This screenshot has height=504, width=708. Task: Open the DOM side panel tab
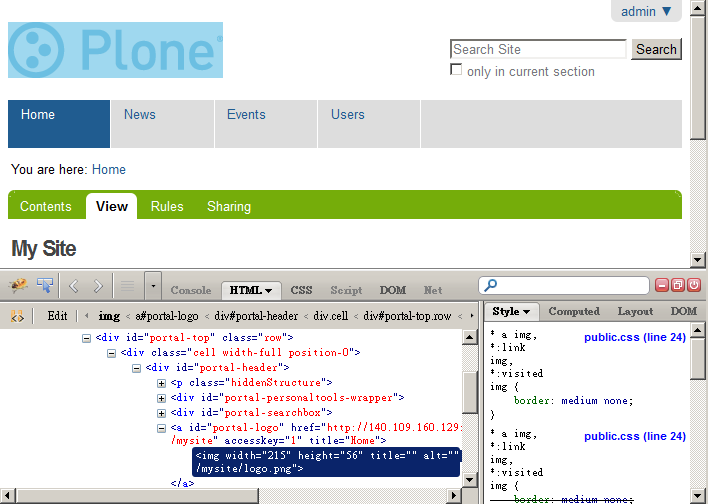tap(684, 311)
